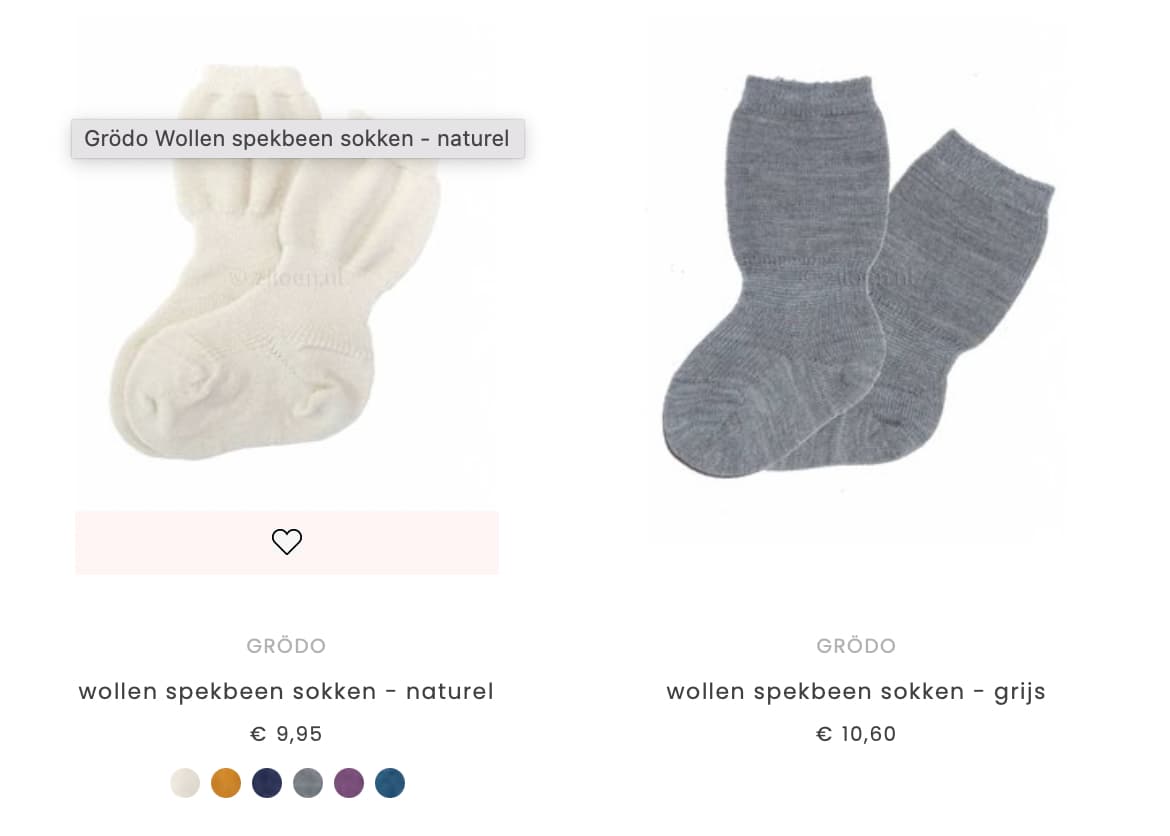
Task: Click GRÖDO brand above grijs socks
Action: (856, 645)
